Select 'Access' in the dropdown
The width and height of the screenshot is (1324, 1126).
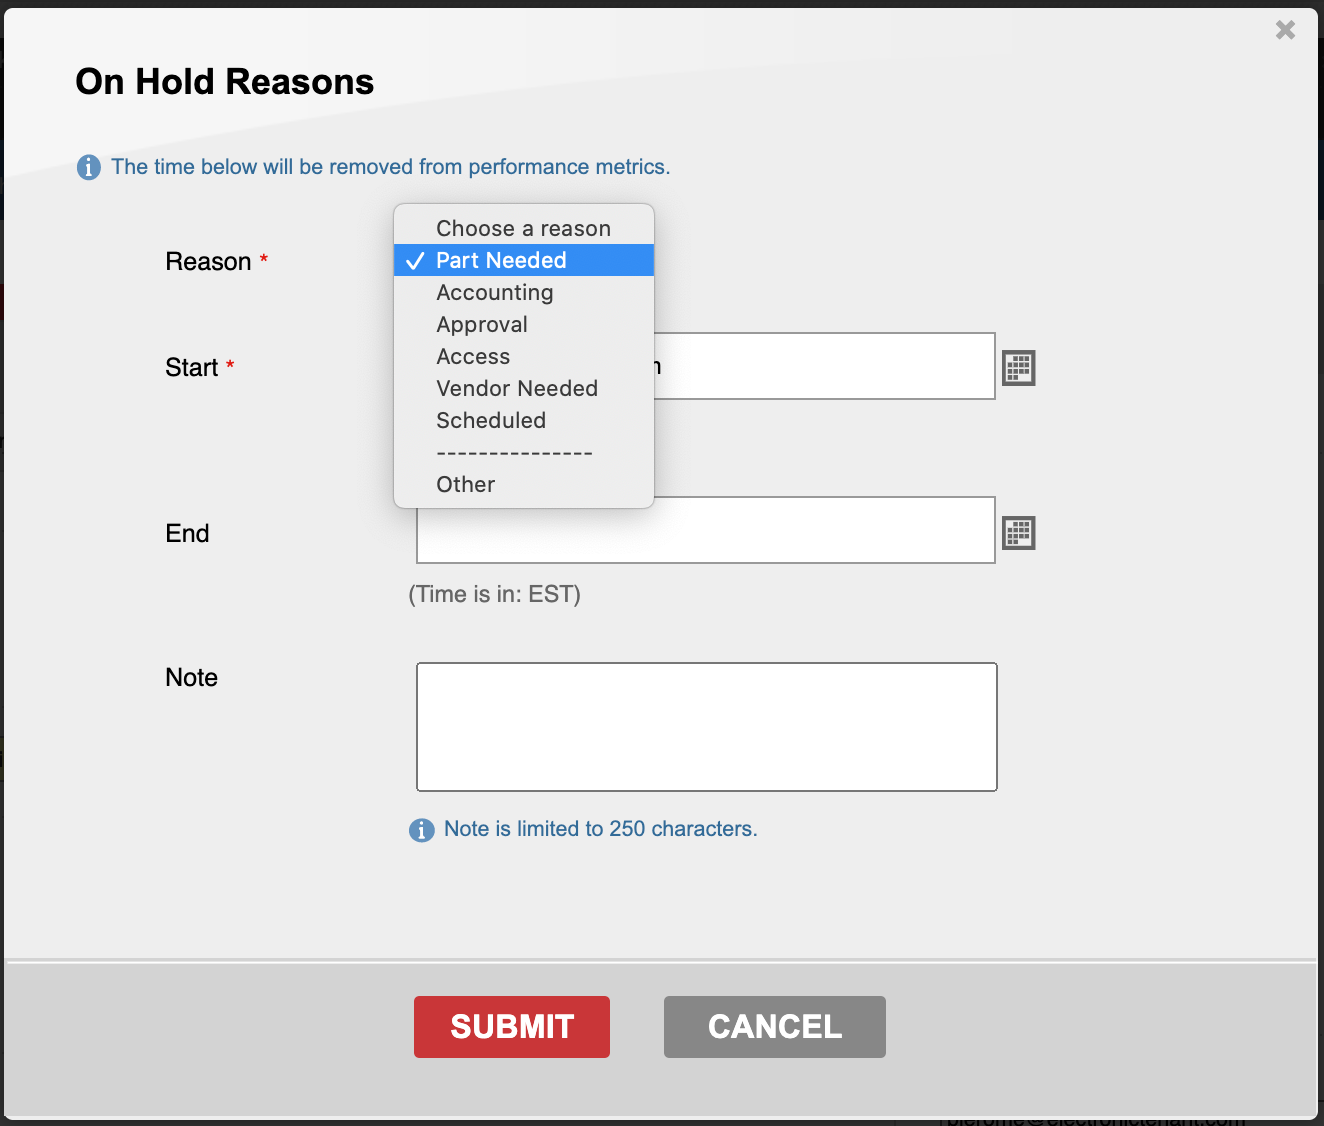(473, 356)
